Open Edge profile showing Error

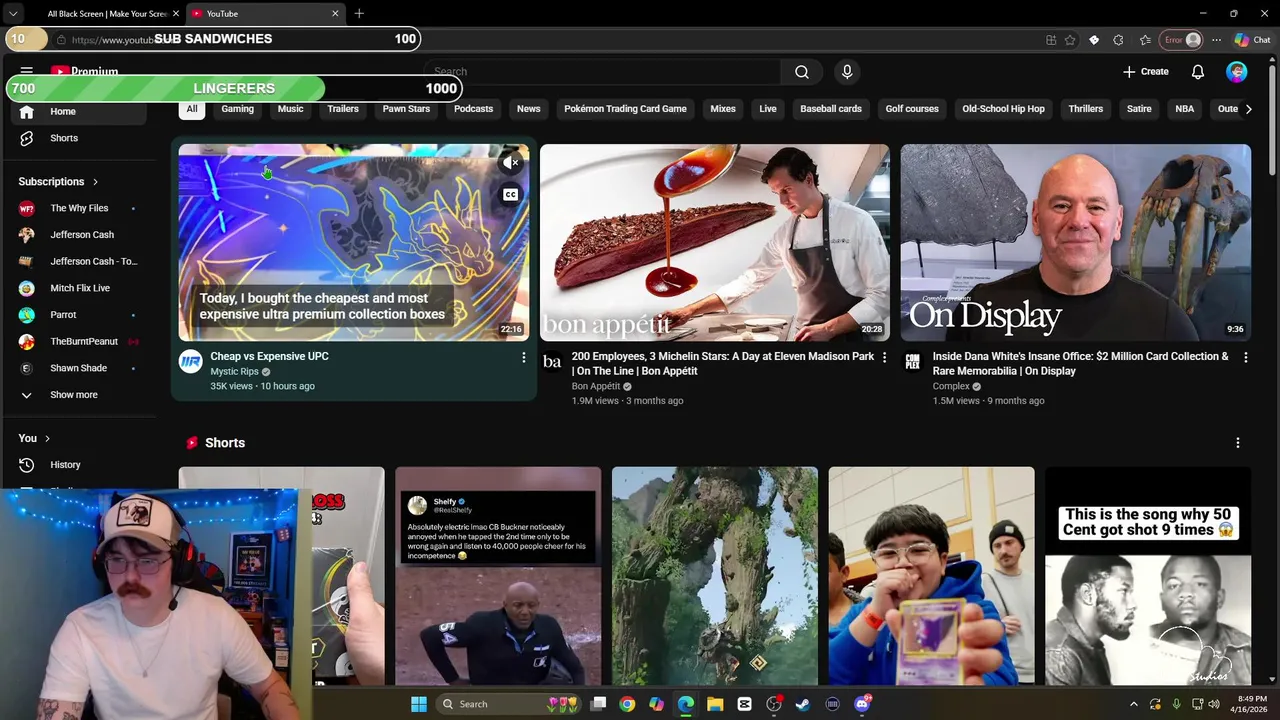pyautogui.click(x=1181, y=40)
